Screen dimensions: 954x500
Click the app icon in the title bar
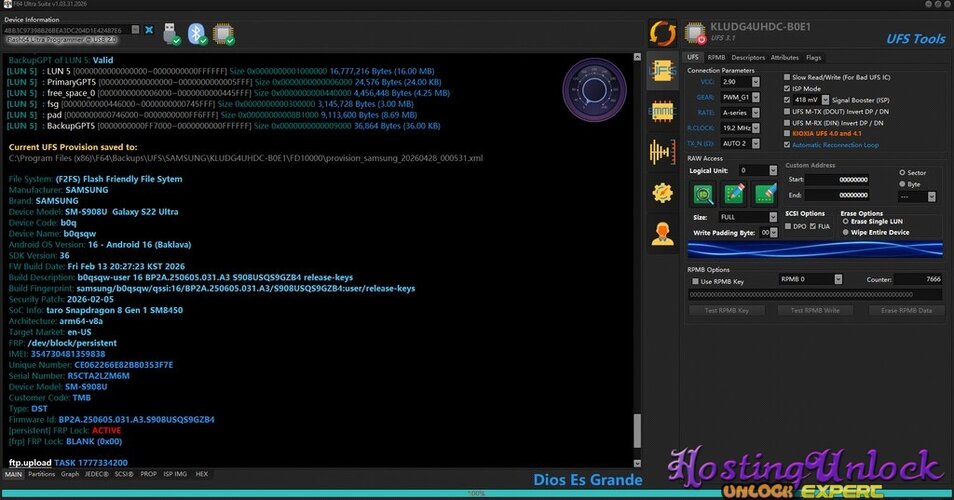click(x=7, y=4)
